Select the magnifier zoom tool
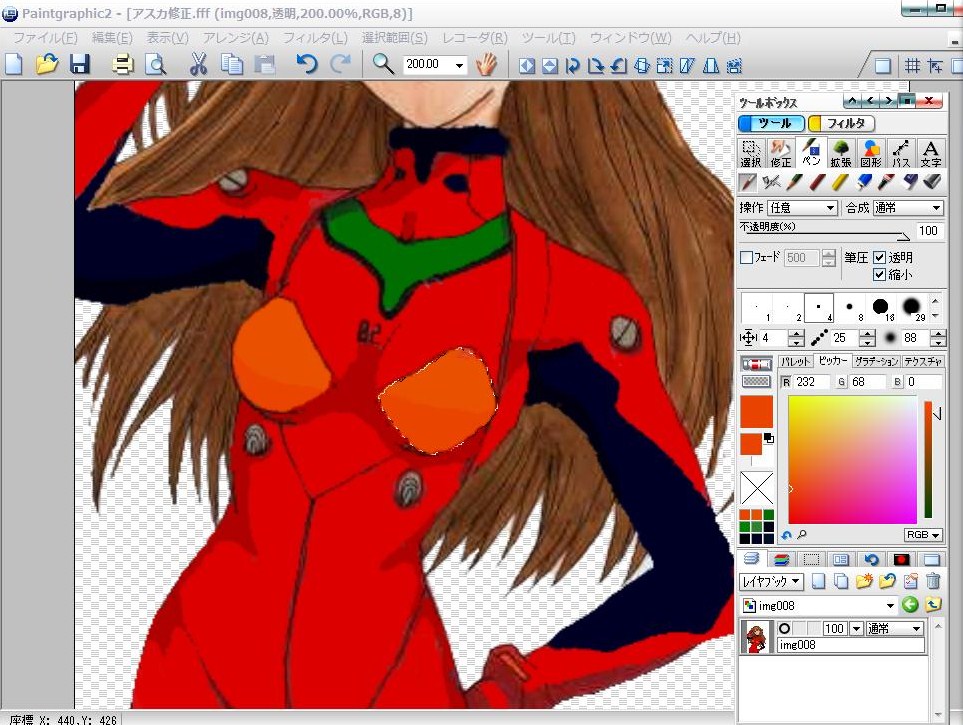The width and height of the screenshot is (963, 725). pos(383,64)
